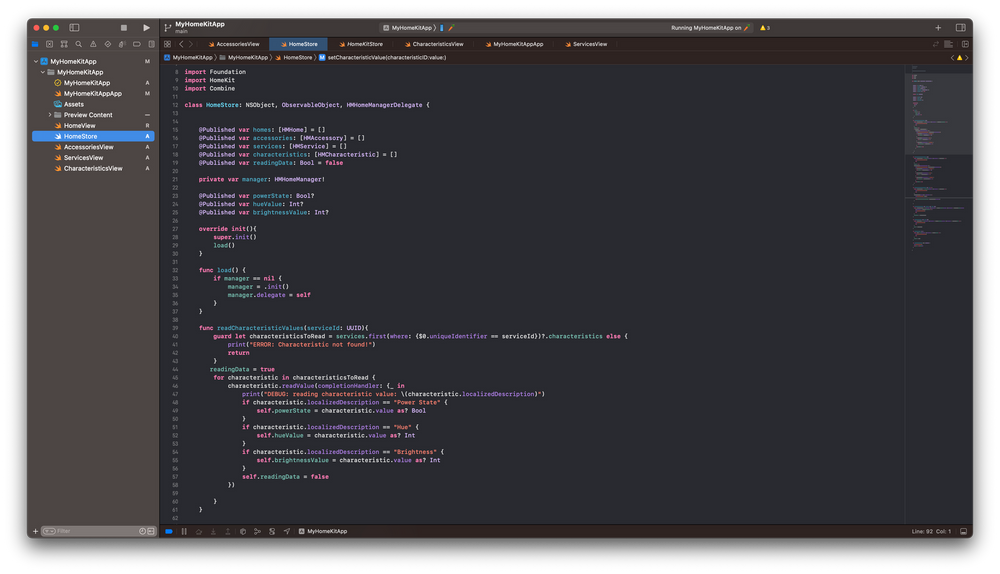
Task: Pause program execution in debug bar
Action: (x=184, y=531)
